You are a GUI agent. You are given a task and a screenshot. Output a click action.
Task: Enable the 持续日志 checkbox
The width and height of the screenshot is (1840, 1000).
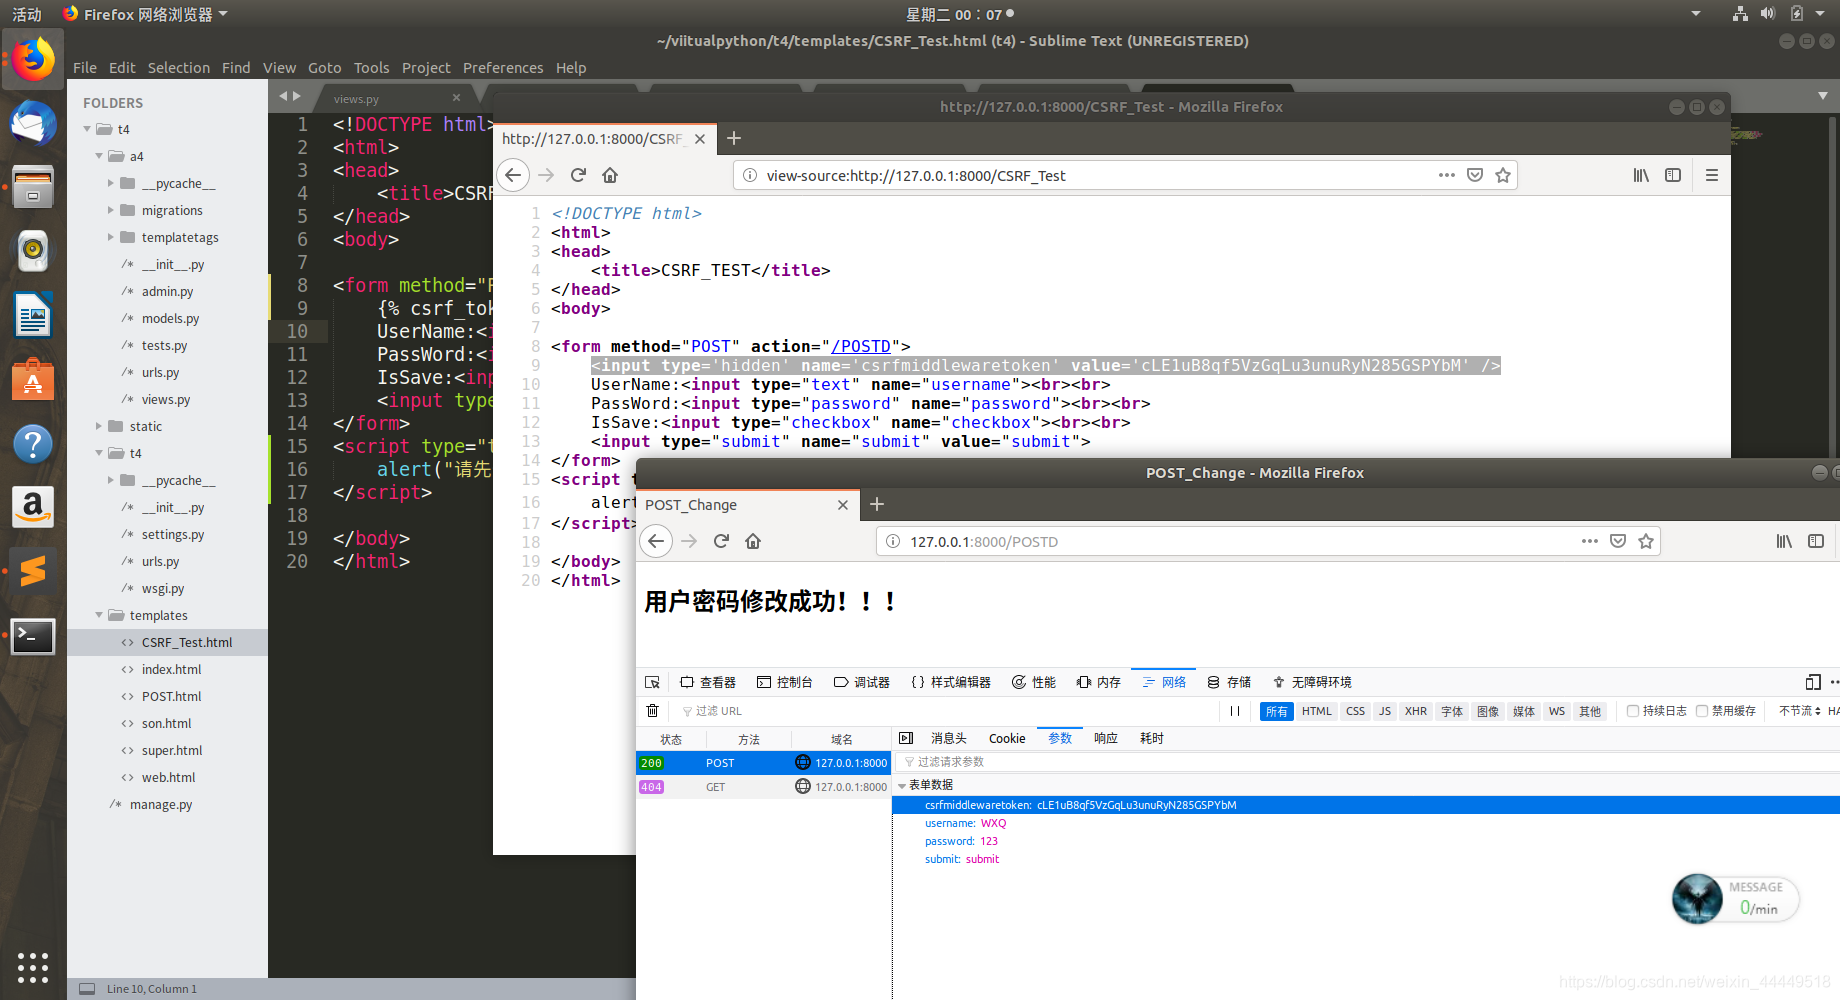1633,711
